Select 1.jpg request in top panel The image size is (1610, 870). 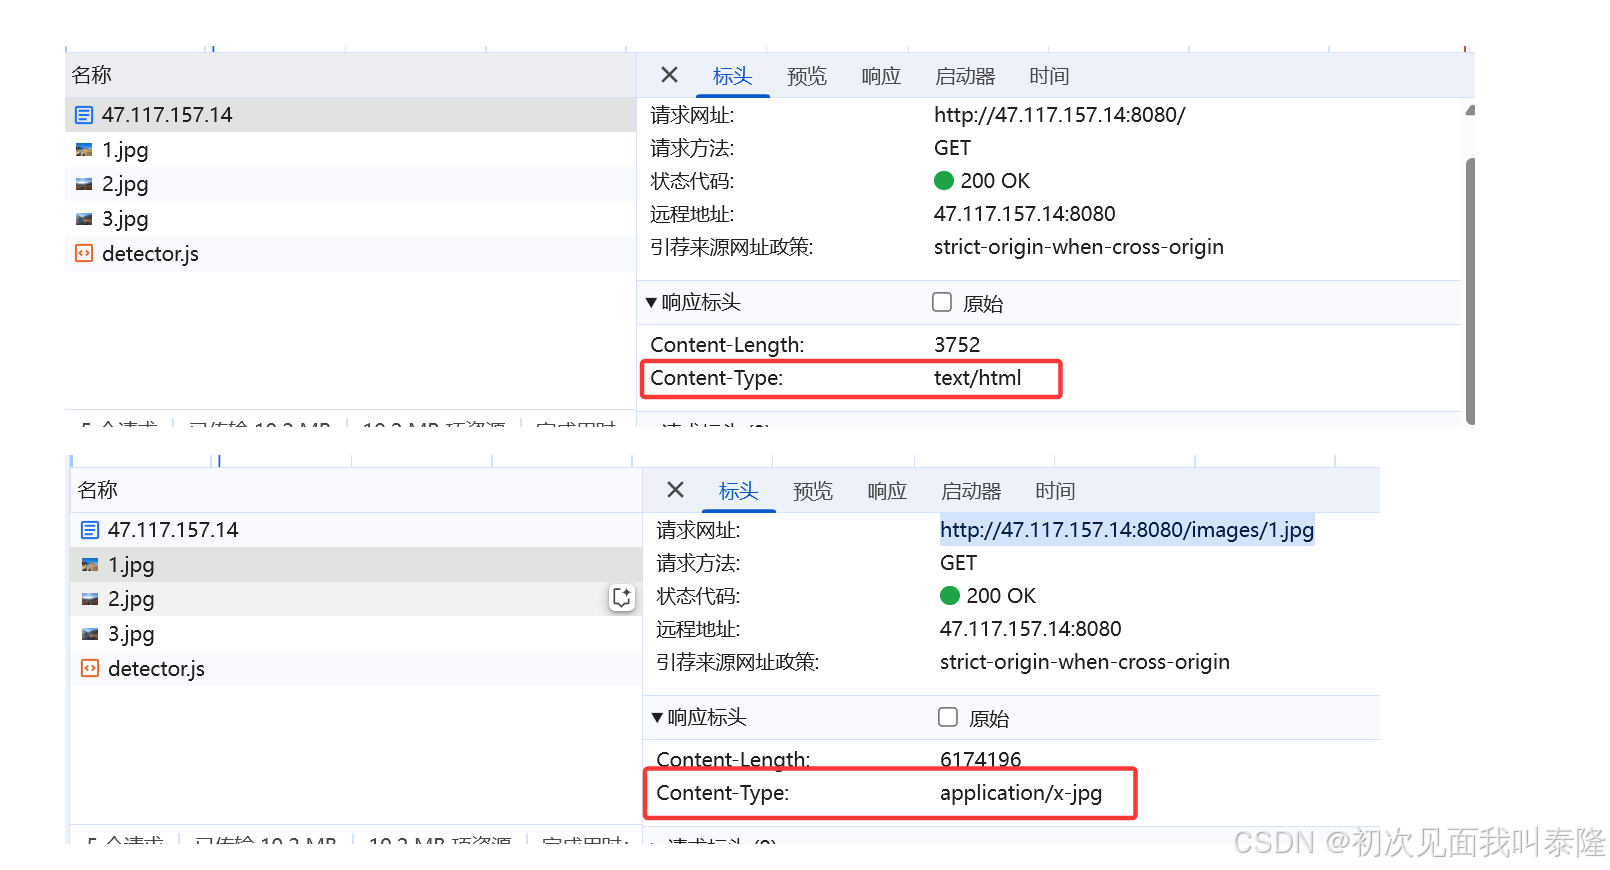point(350,150)
